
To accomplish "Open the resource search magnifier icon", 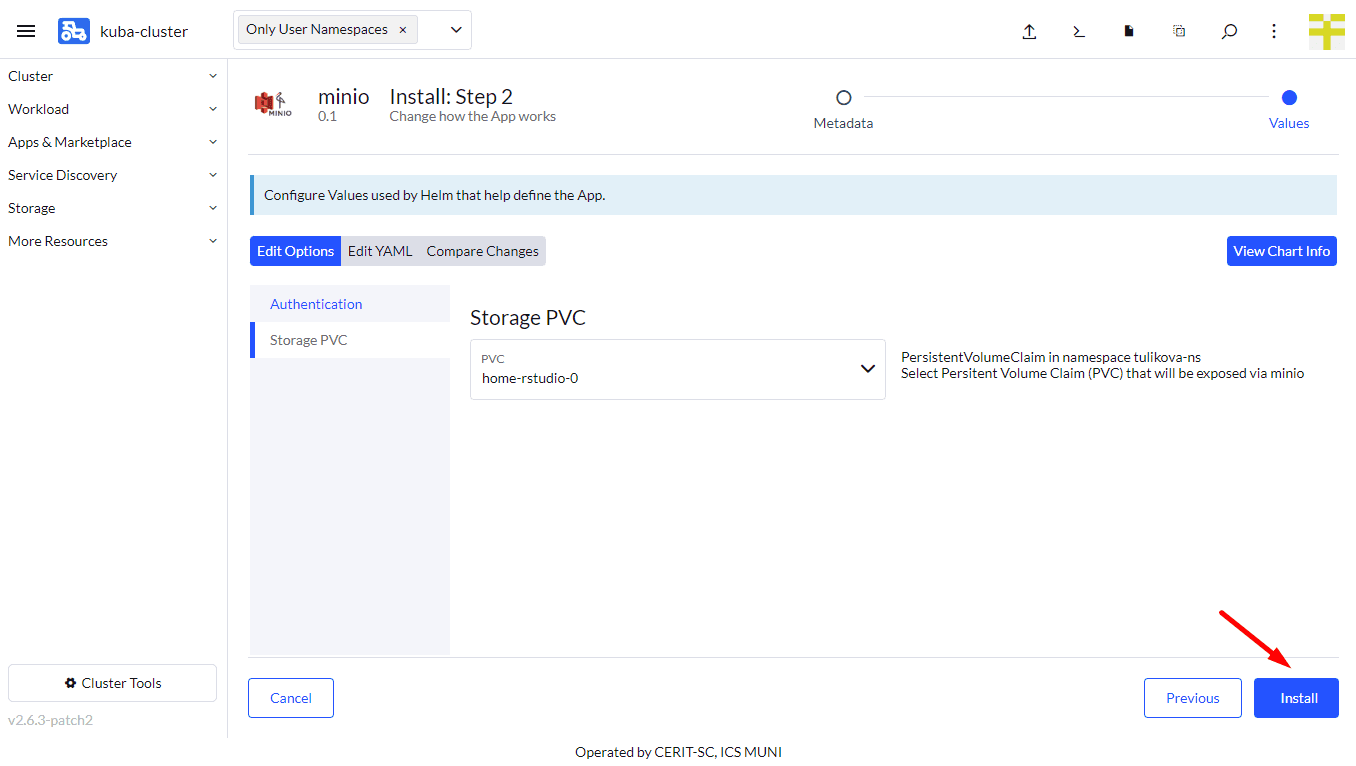I will pos(1229,31).
